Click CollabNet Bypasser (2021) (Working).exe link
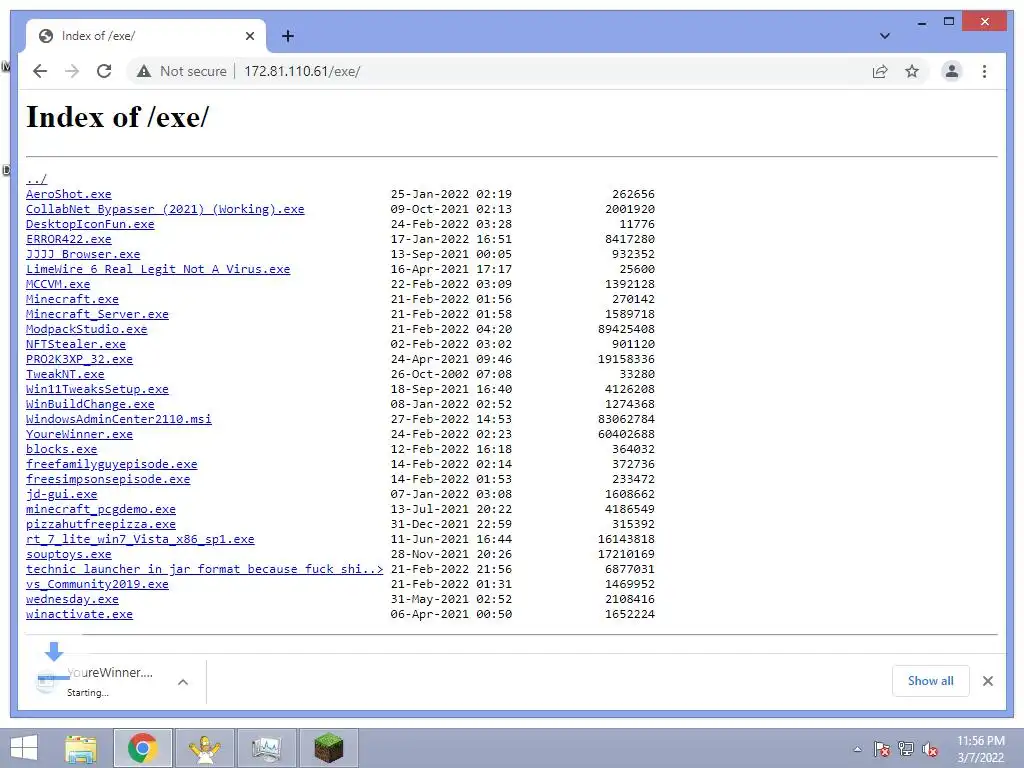Viewport: 1024px width, 768px height. tap(165, 209)
